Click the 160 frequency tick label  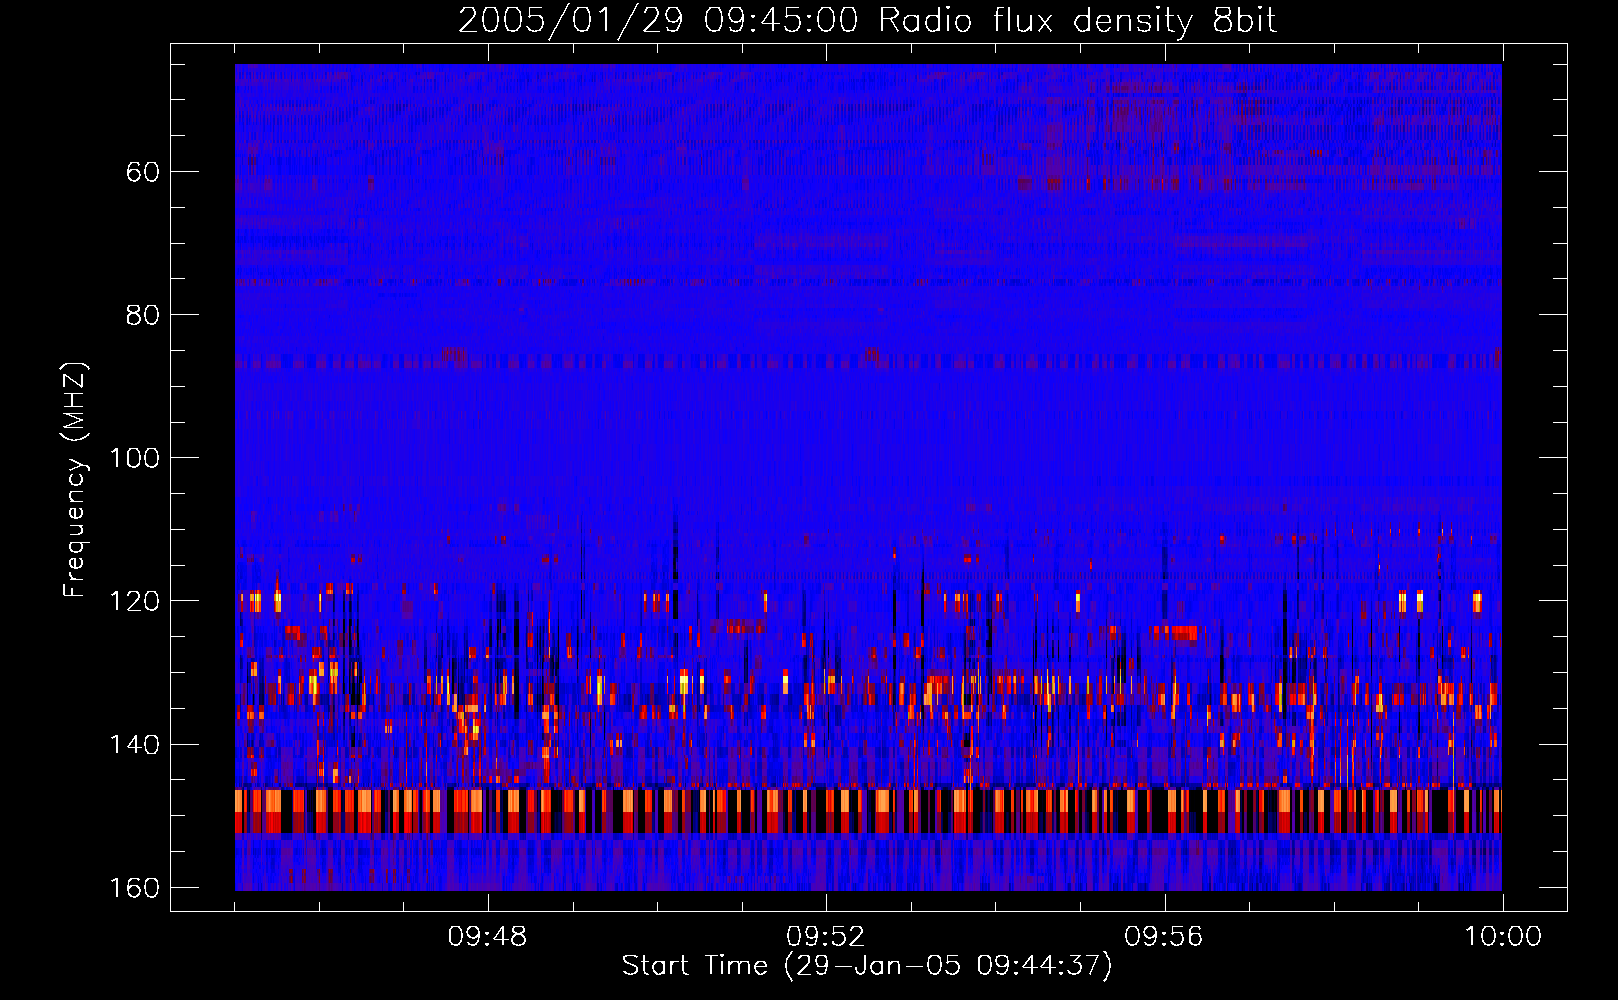135,888
